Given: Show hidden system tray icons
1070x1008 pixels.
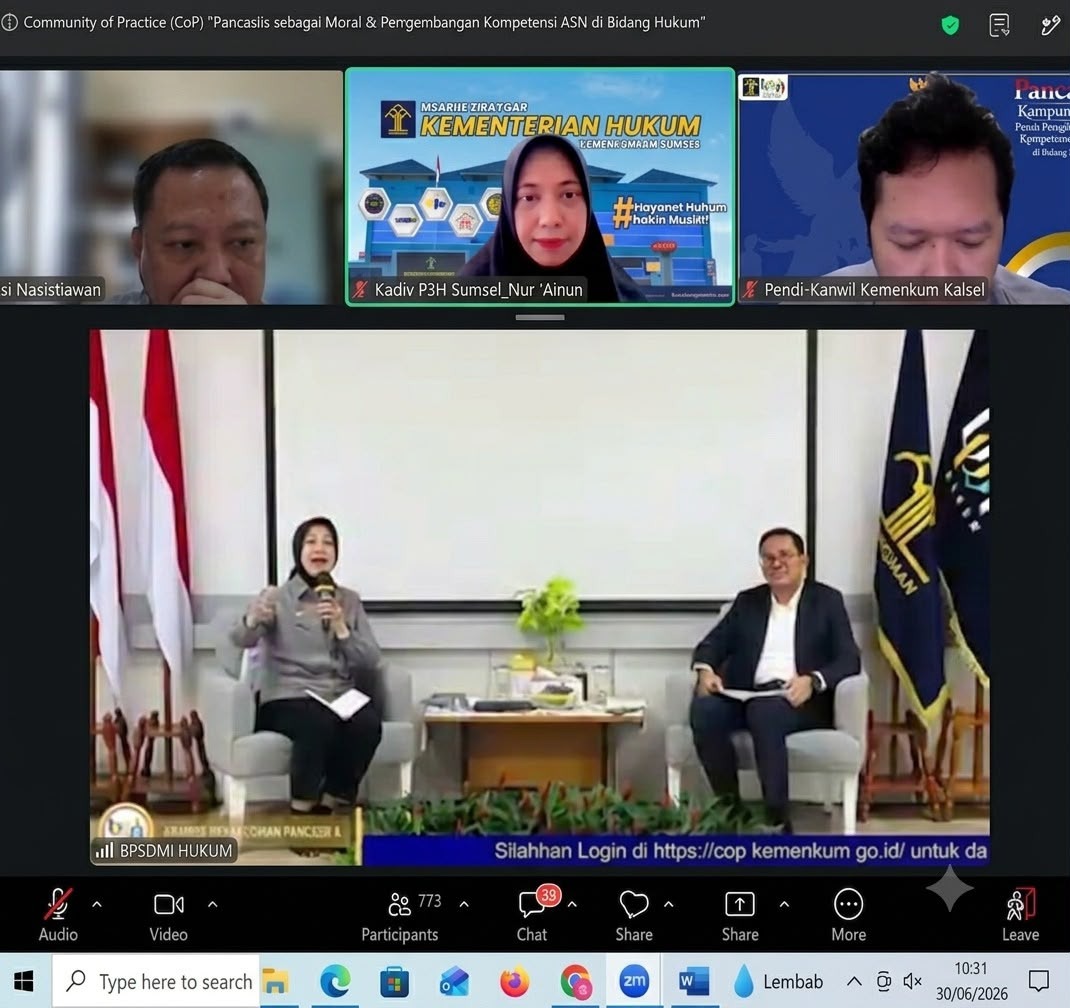Looking at the screenshot, I should (x=853, y=981).
